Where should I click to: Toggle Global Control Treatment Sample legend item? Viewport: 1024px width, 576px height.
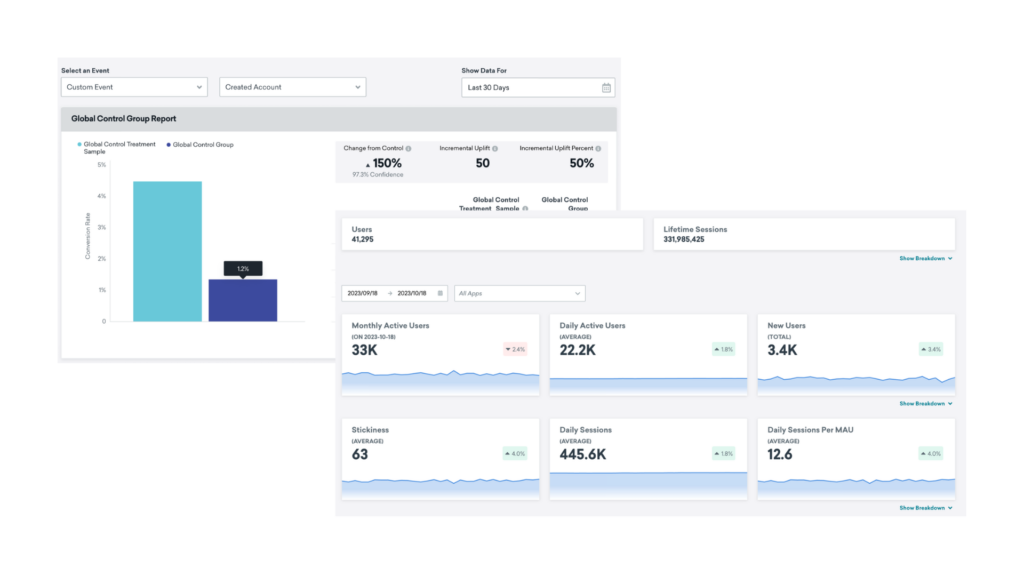click(116, 148)
